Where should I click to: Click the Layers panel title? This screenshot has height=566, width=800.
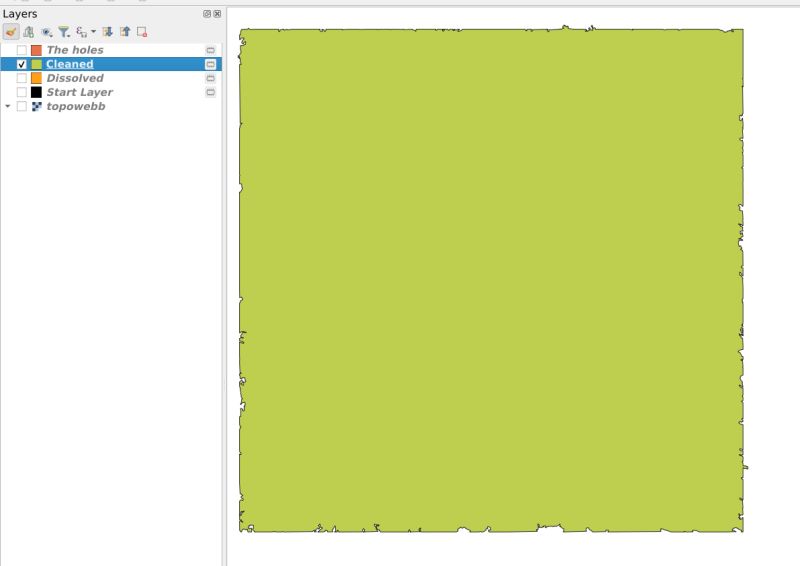click(x=20, y=14)
